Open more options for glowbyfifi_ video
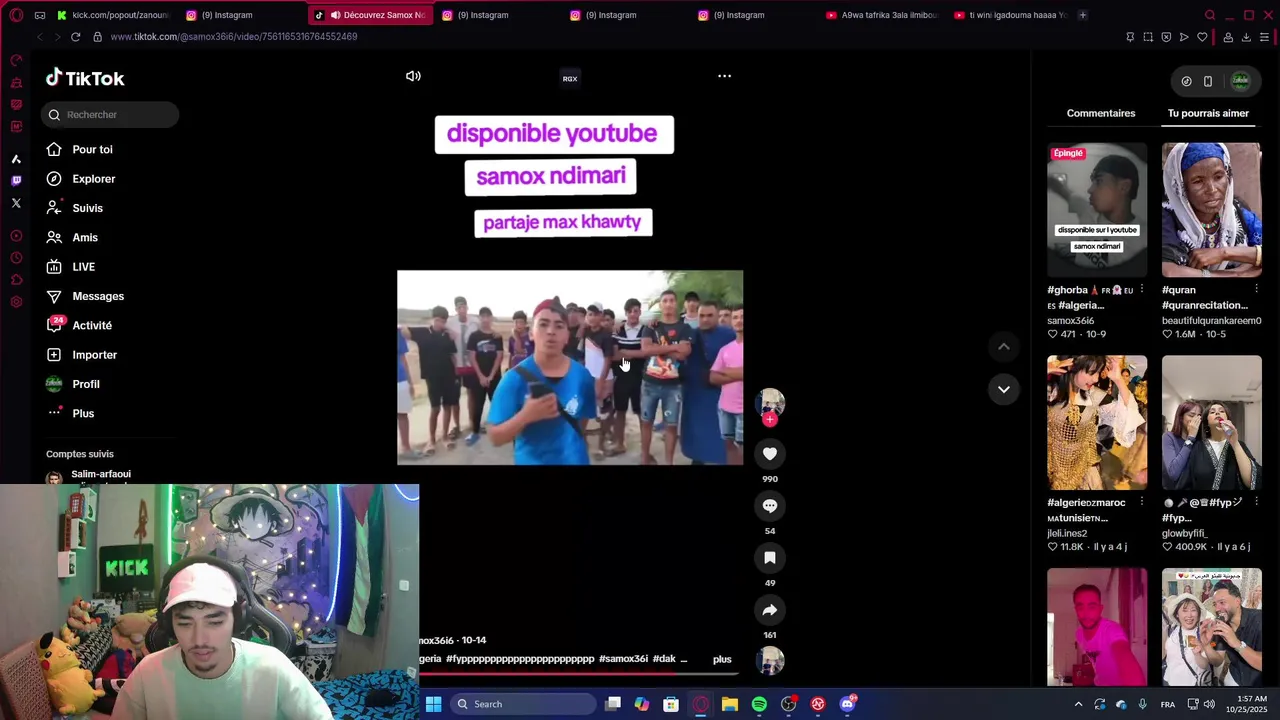Image resolution: width=1280 pixels, height=720 pixels. (1256, 502)
